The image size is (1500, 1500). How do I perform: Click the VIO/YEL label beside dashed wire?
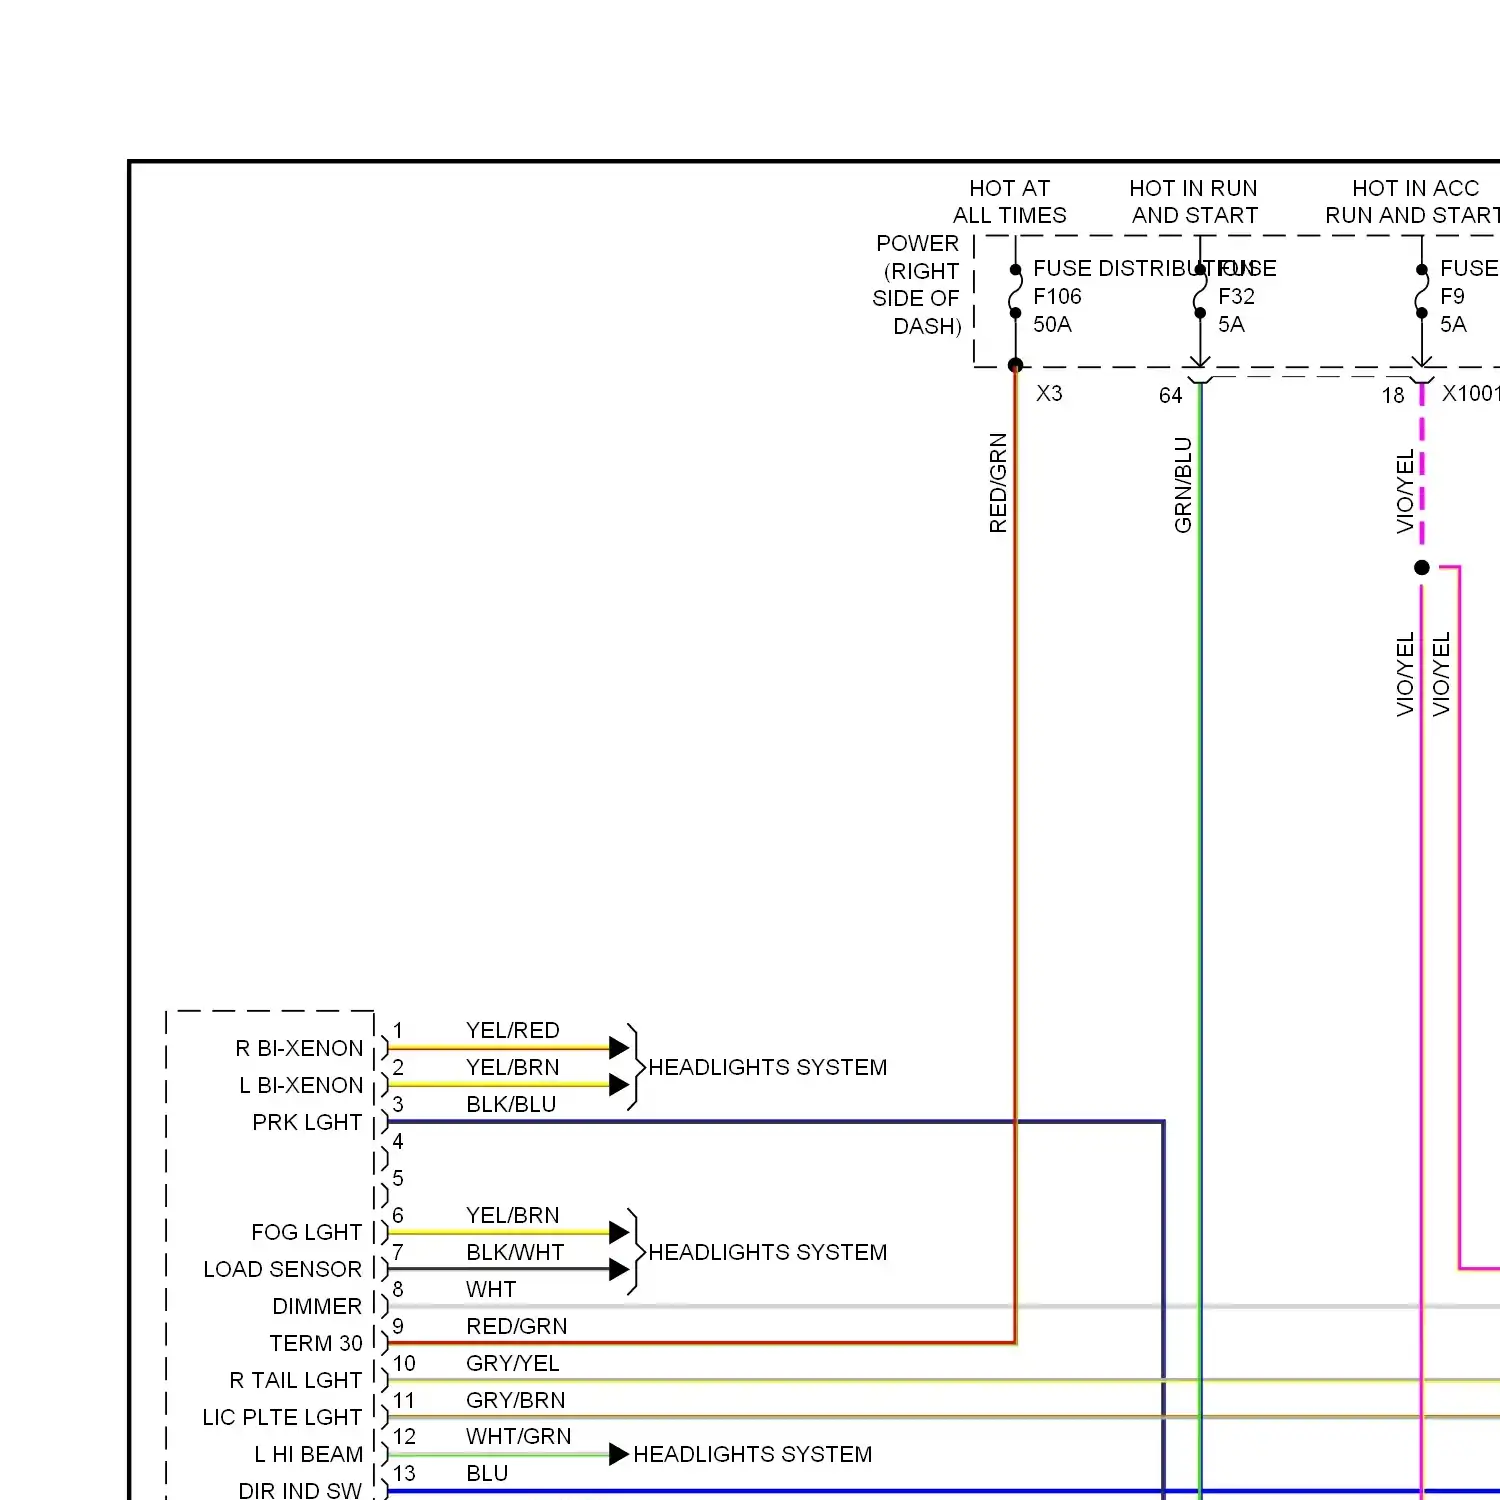[1405, 491]
